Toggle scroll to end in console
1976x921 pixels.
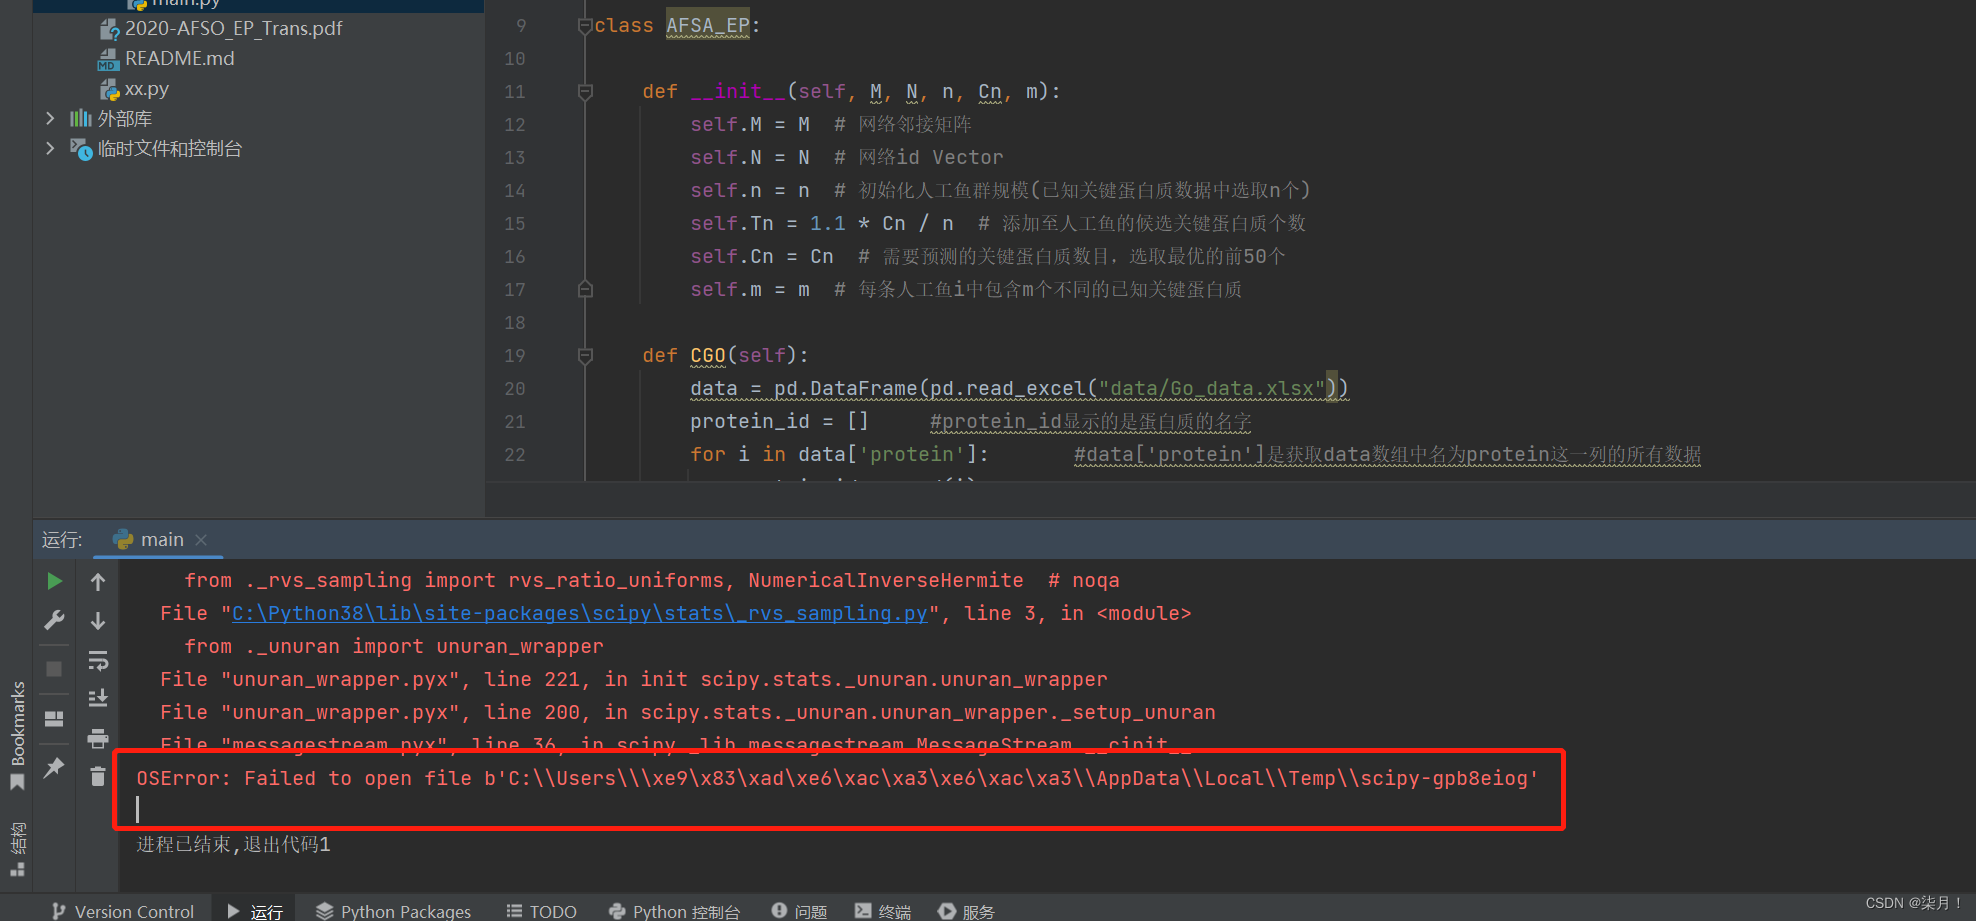click(97, 697)
